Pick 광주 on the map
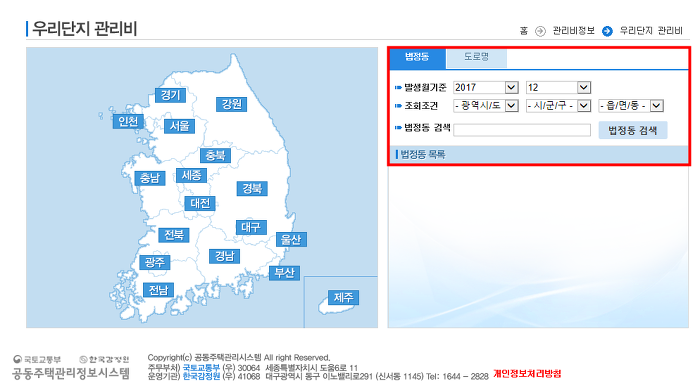Image resolution: width=700 pixels, height=388 pixels. (x=154, y=262)
